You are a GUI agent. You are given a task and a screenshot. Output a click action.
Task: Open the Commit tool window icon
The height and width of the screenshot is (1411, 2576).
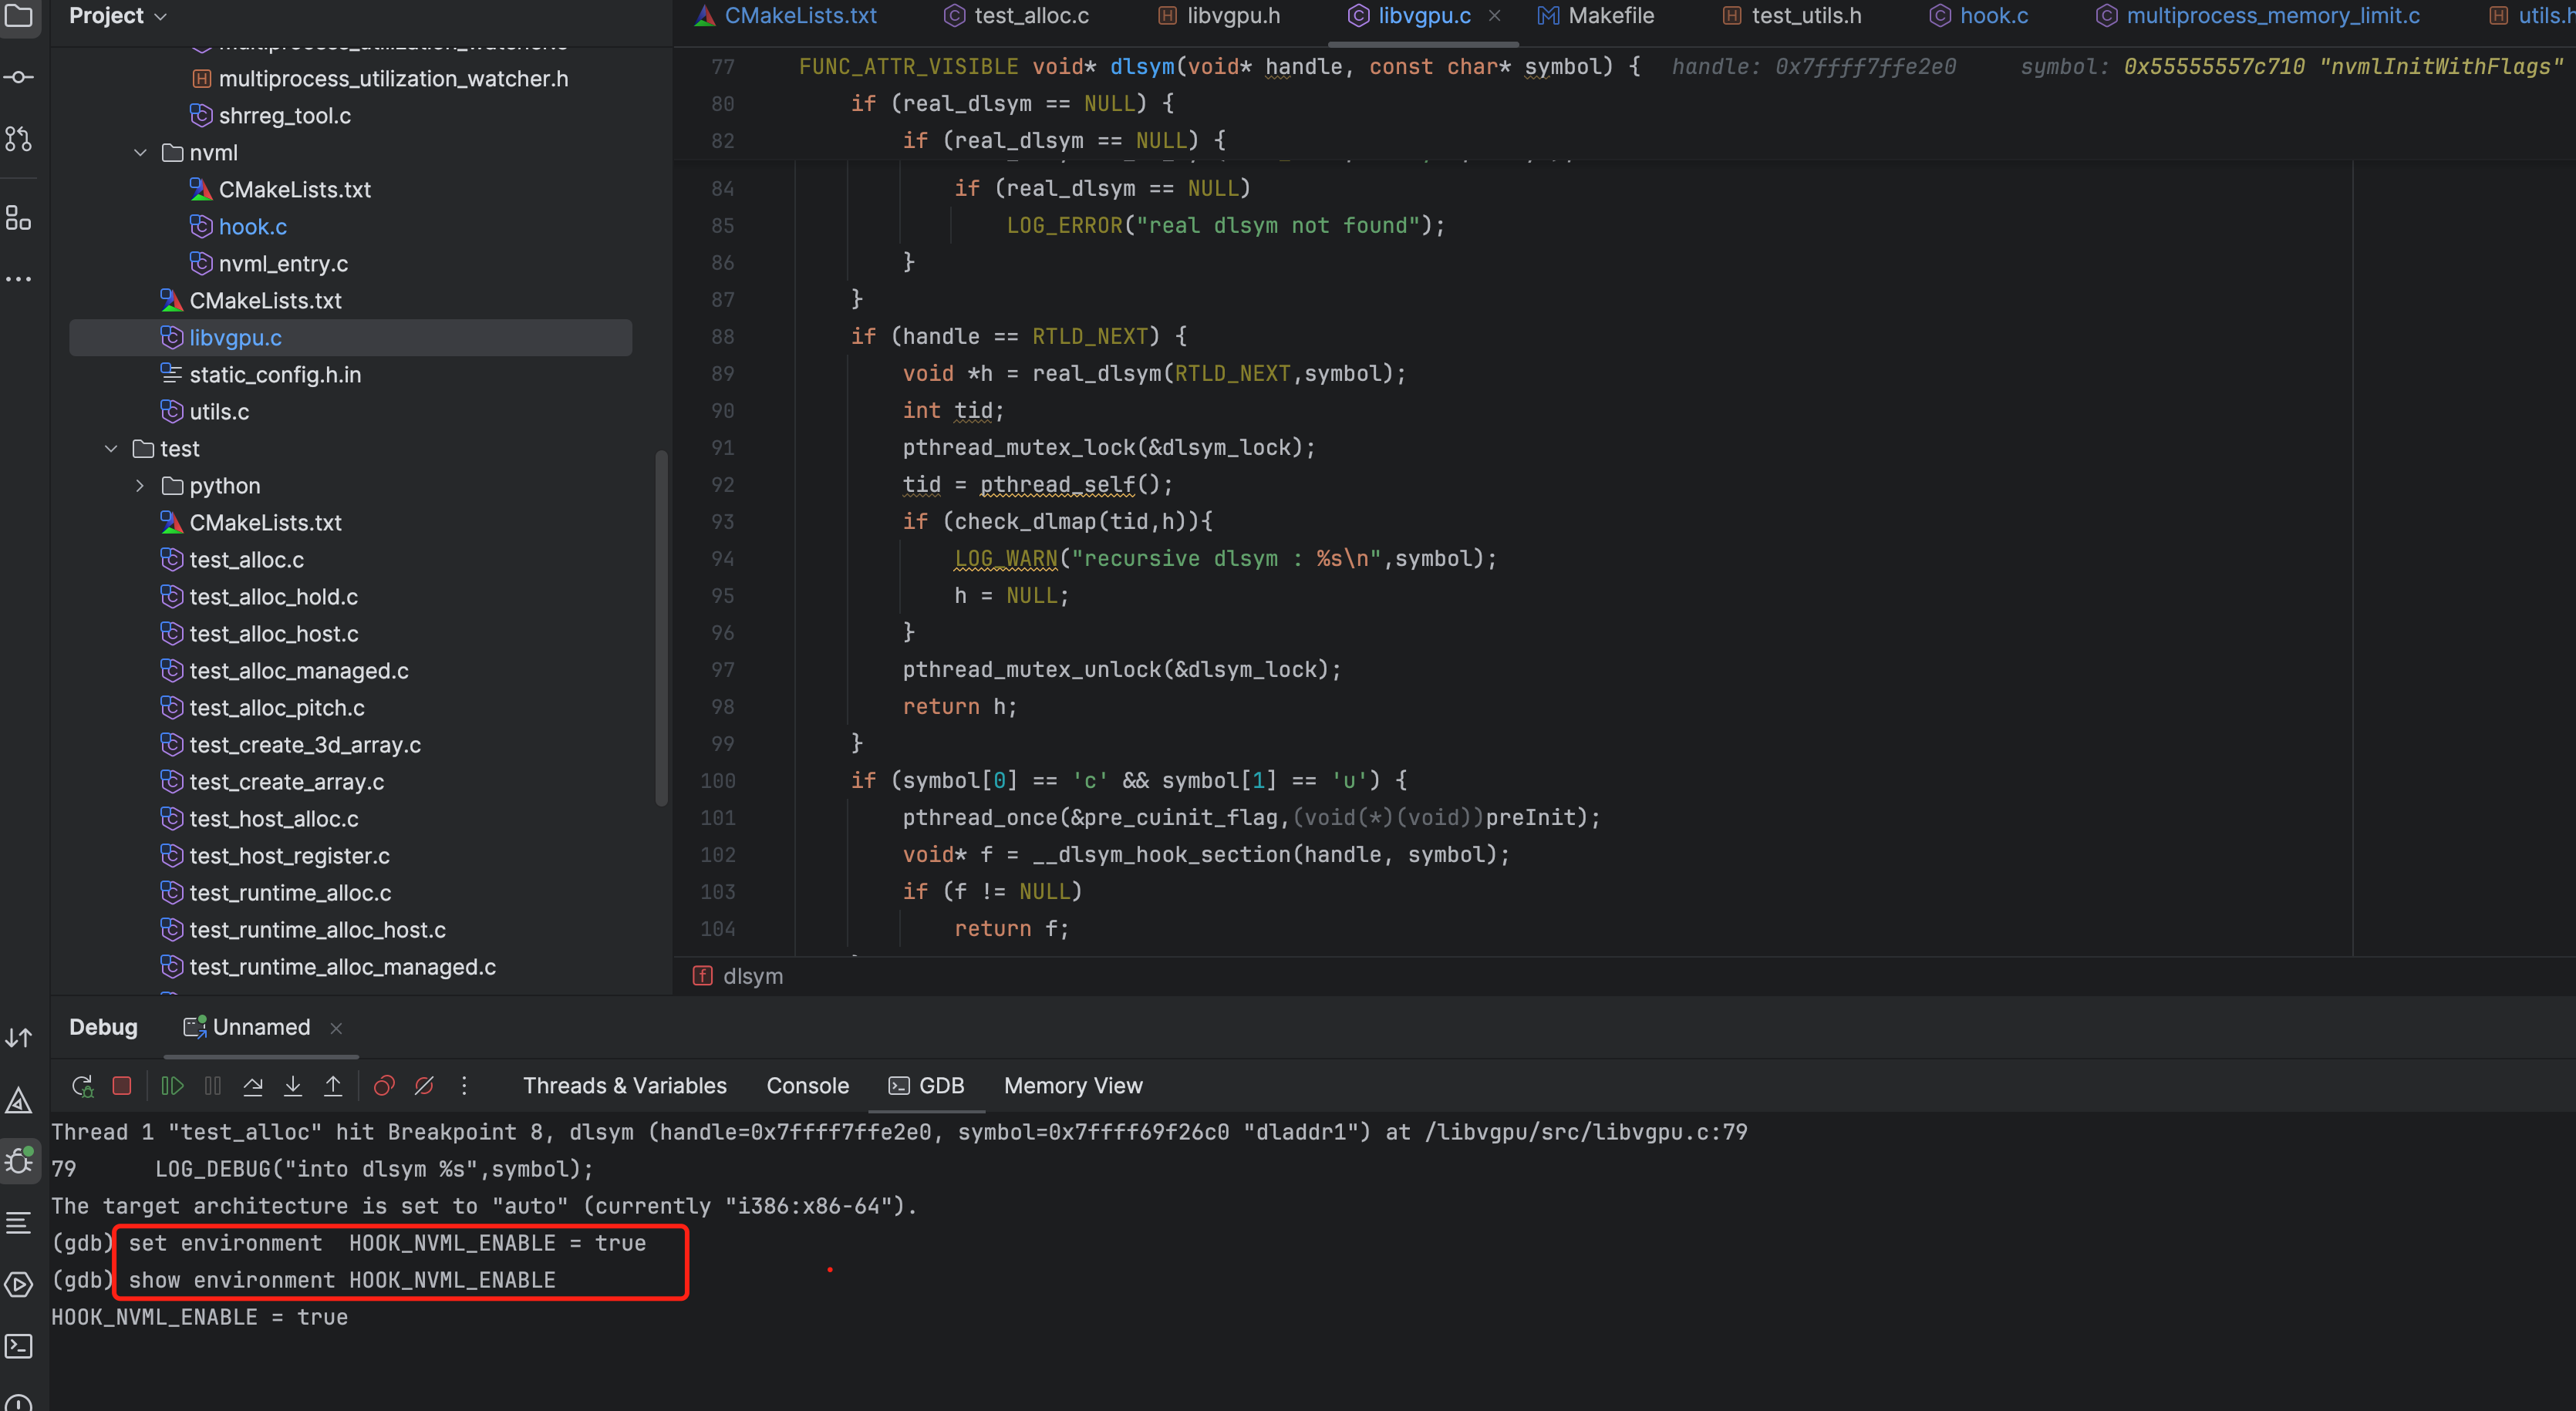pyautogui.click(x=19, y=77)
